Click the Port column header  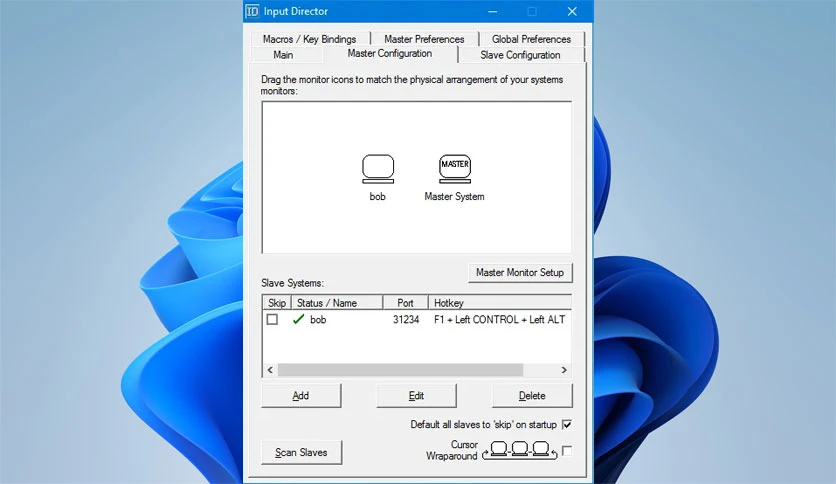[405, 303]
